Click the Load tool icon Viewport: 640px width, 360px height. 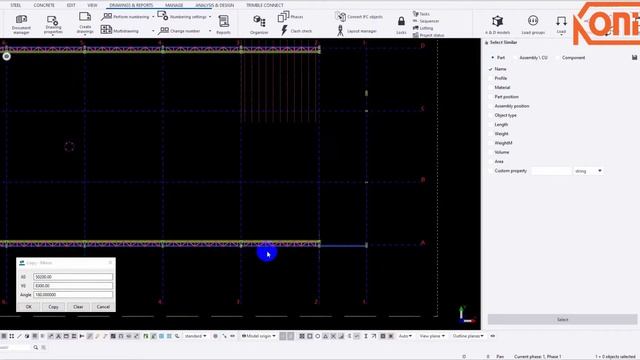tap(561, 21)
